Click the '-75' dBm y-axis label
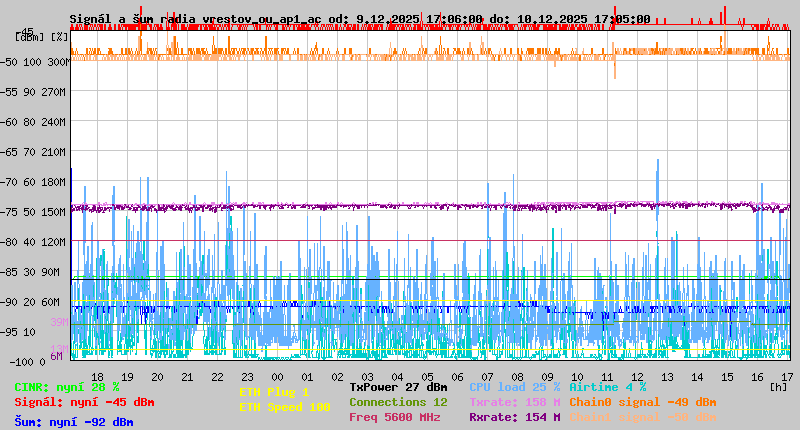800x430 pixels. (x=9, y=212)
